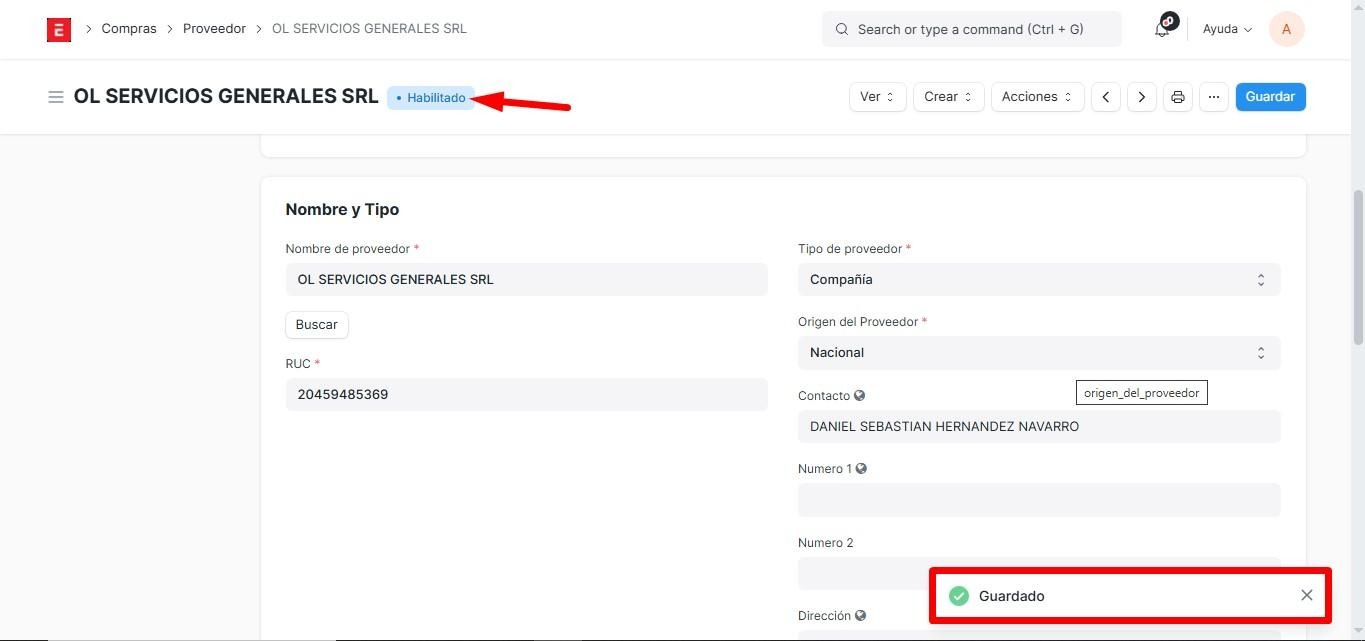Image resolution: width=1365 pixels, height=641 pixels.
Task: Navigate to Compras breadcrumb
Action: click(129, 29)
